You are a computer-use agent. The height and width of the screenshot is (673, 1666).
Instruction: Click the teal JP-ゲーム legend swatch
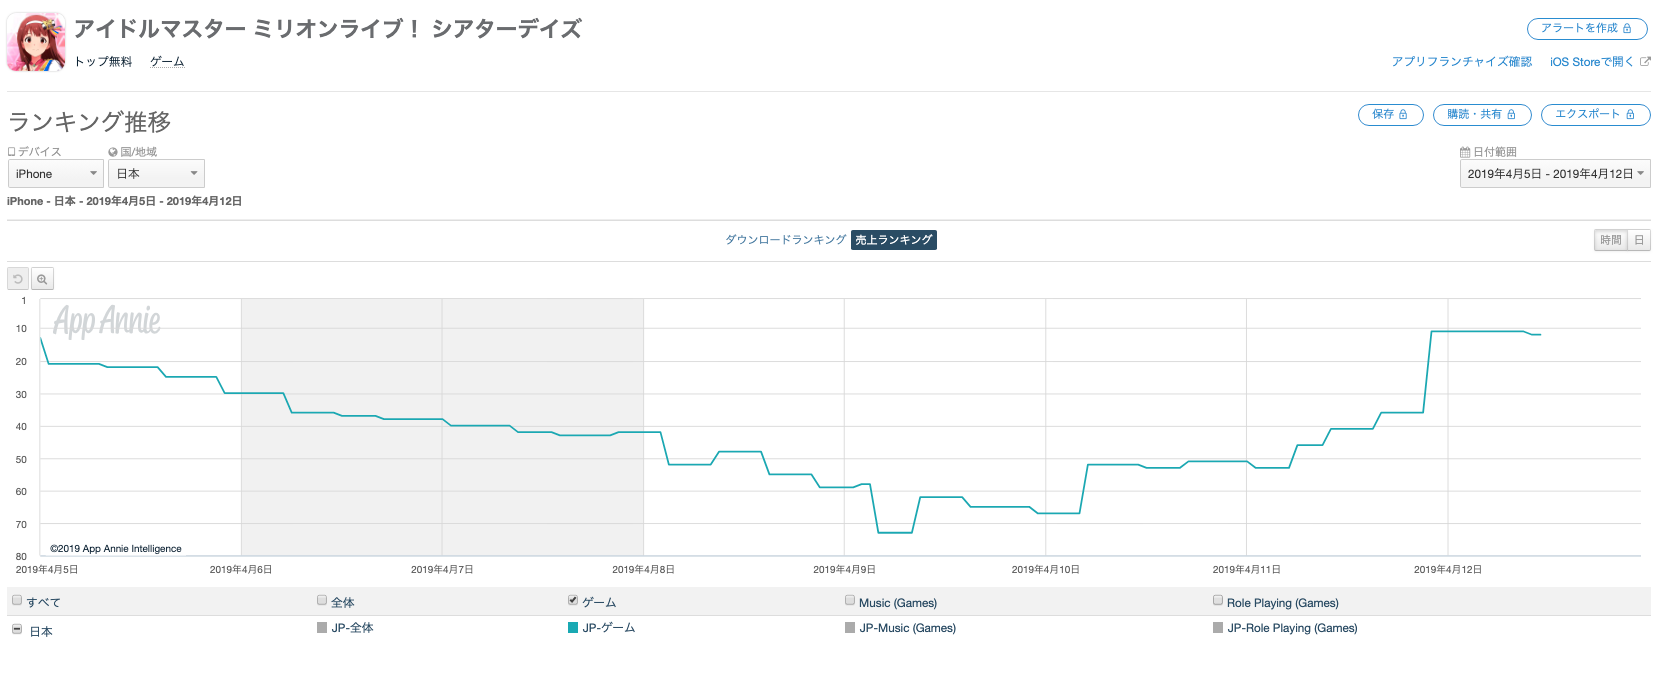(x=573, y=628)
